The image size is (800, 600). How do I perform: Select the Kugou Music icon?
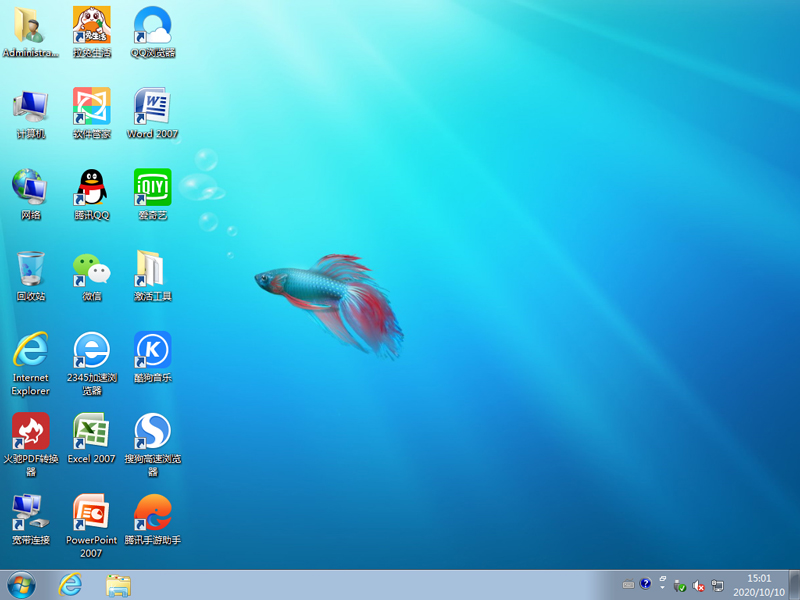click(x=152, y=351)
